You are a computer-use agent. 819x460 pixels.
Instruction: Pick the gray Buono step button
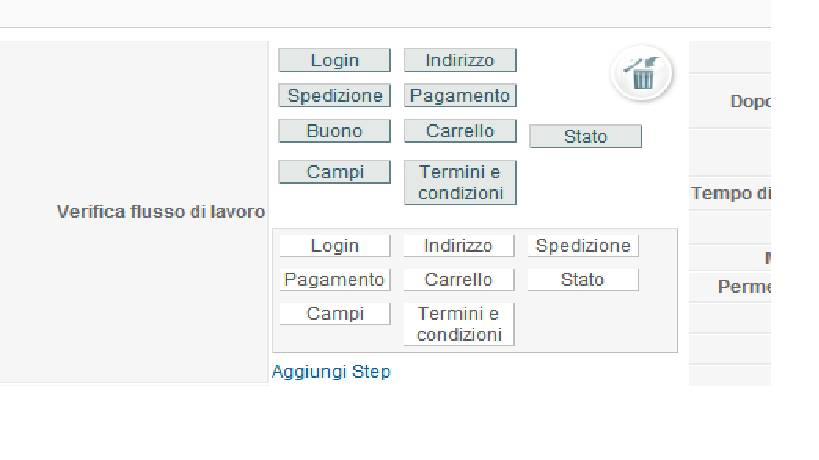click(334, 131)
